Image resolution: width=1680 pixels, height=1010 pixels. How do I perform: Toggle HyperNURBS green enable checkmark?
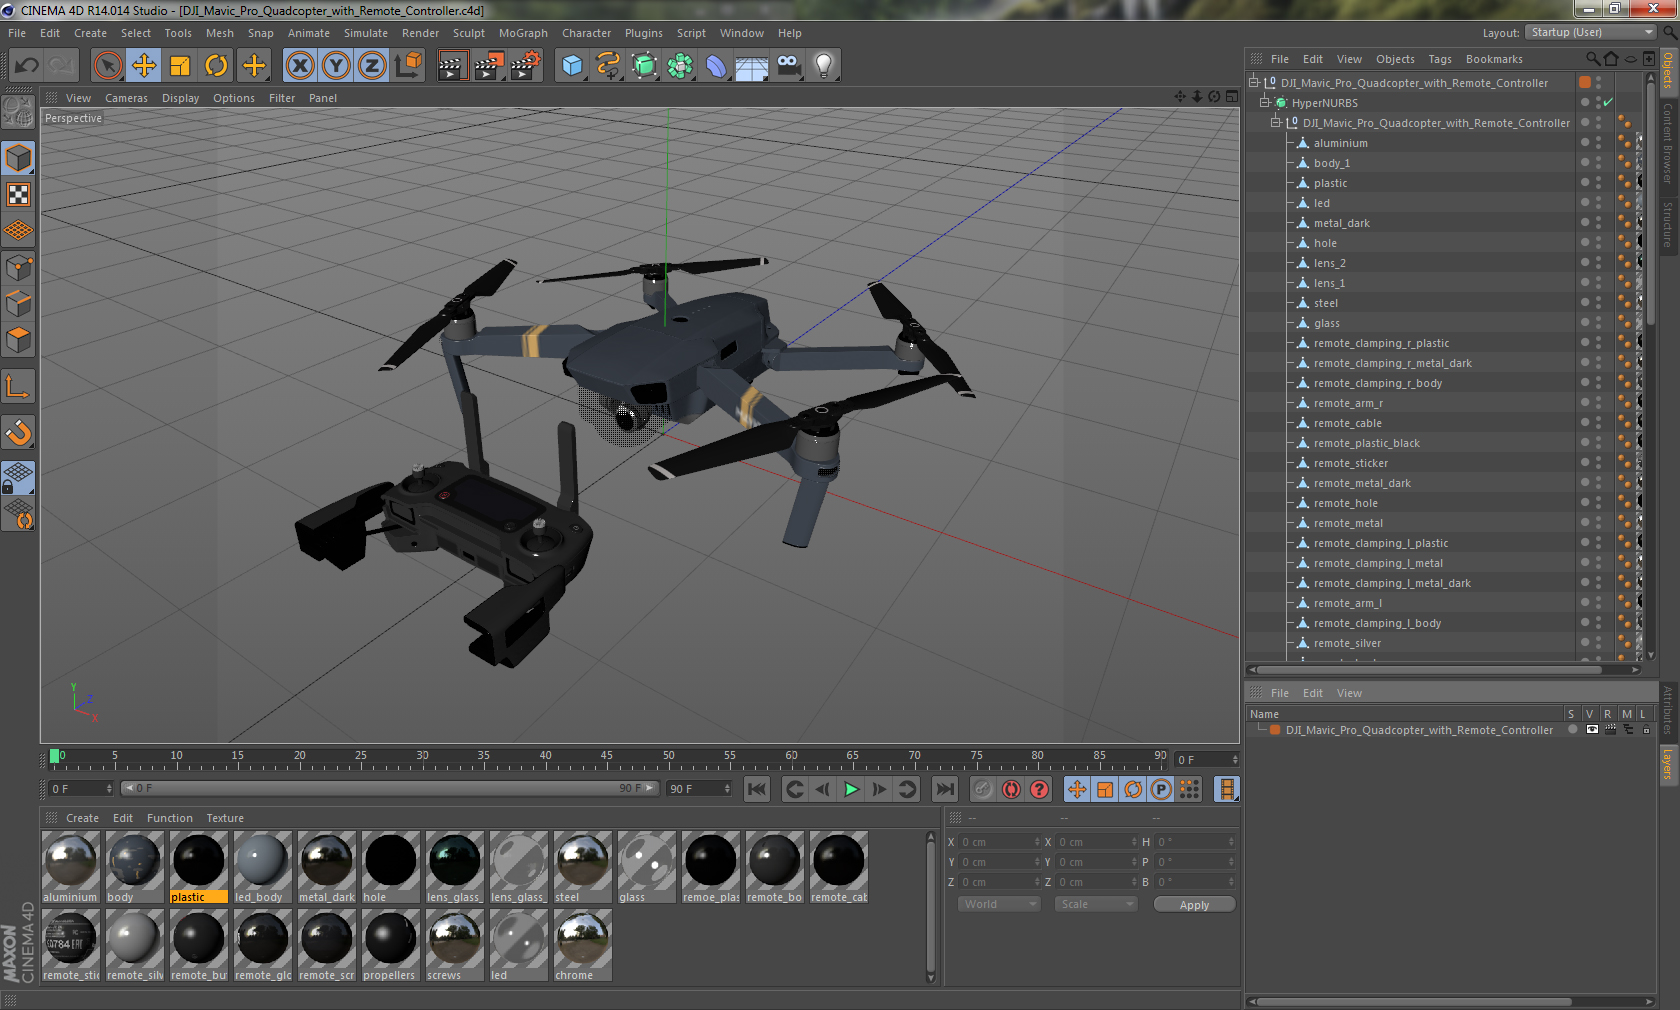tap(1608, 103)
